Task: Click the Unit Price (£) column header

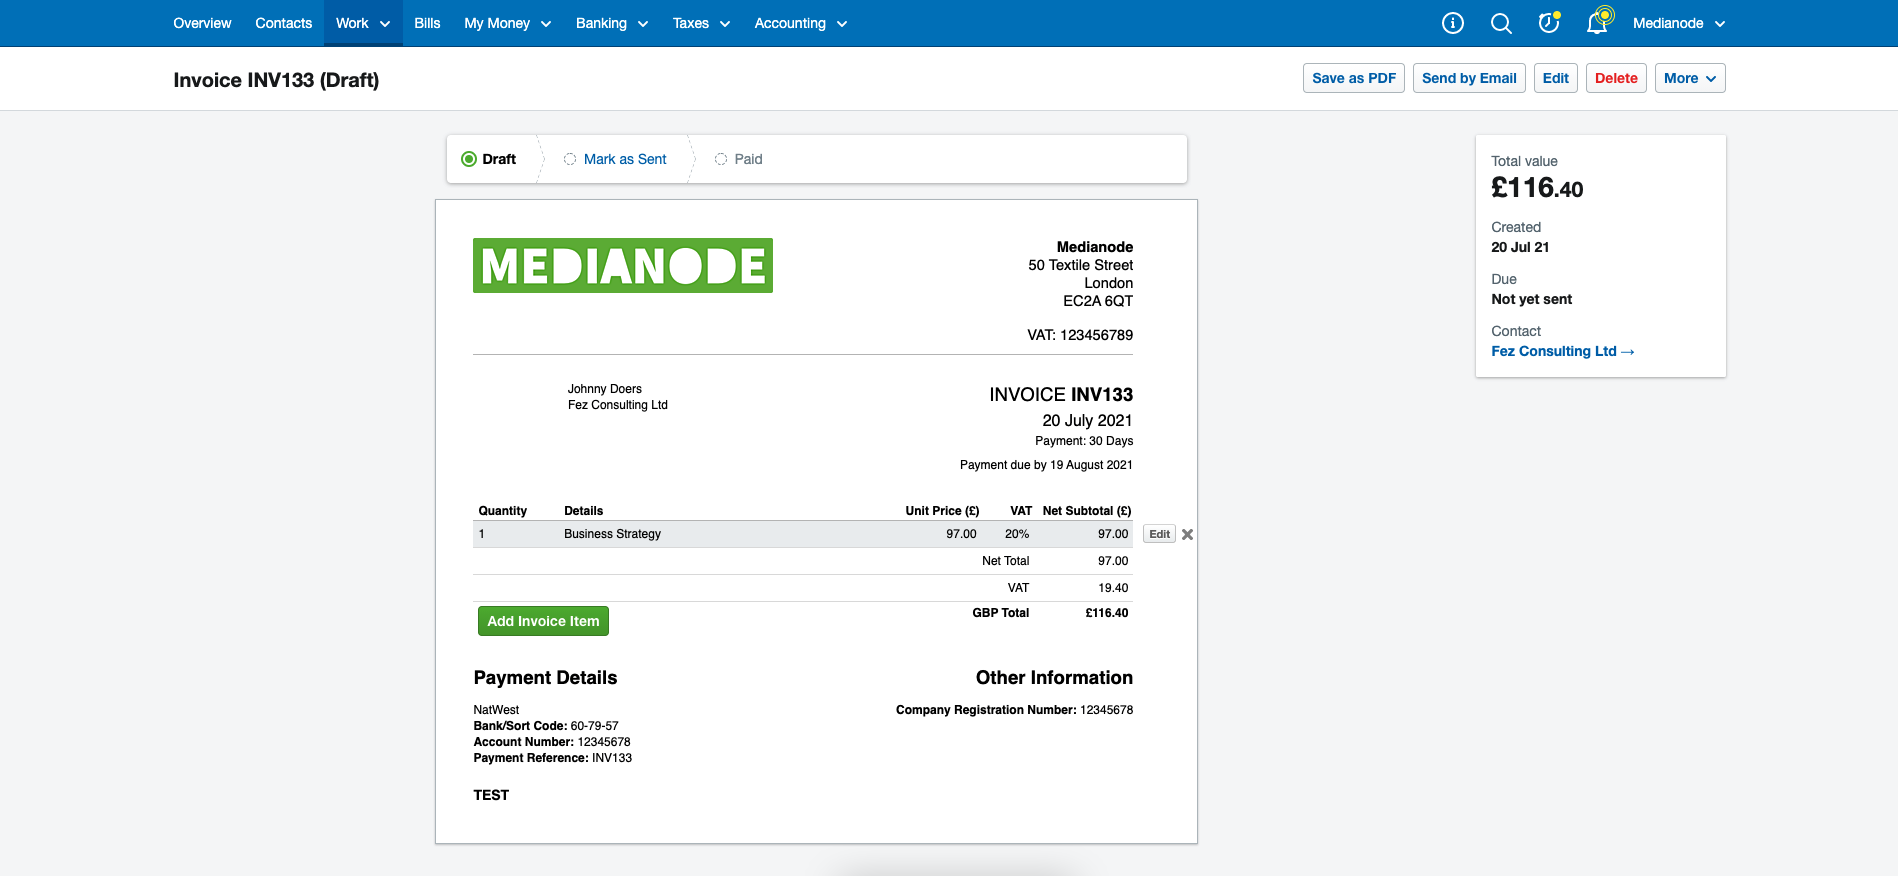Action: [x=942, y=511]
